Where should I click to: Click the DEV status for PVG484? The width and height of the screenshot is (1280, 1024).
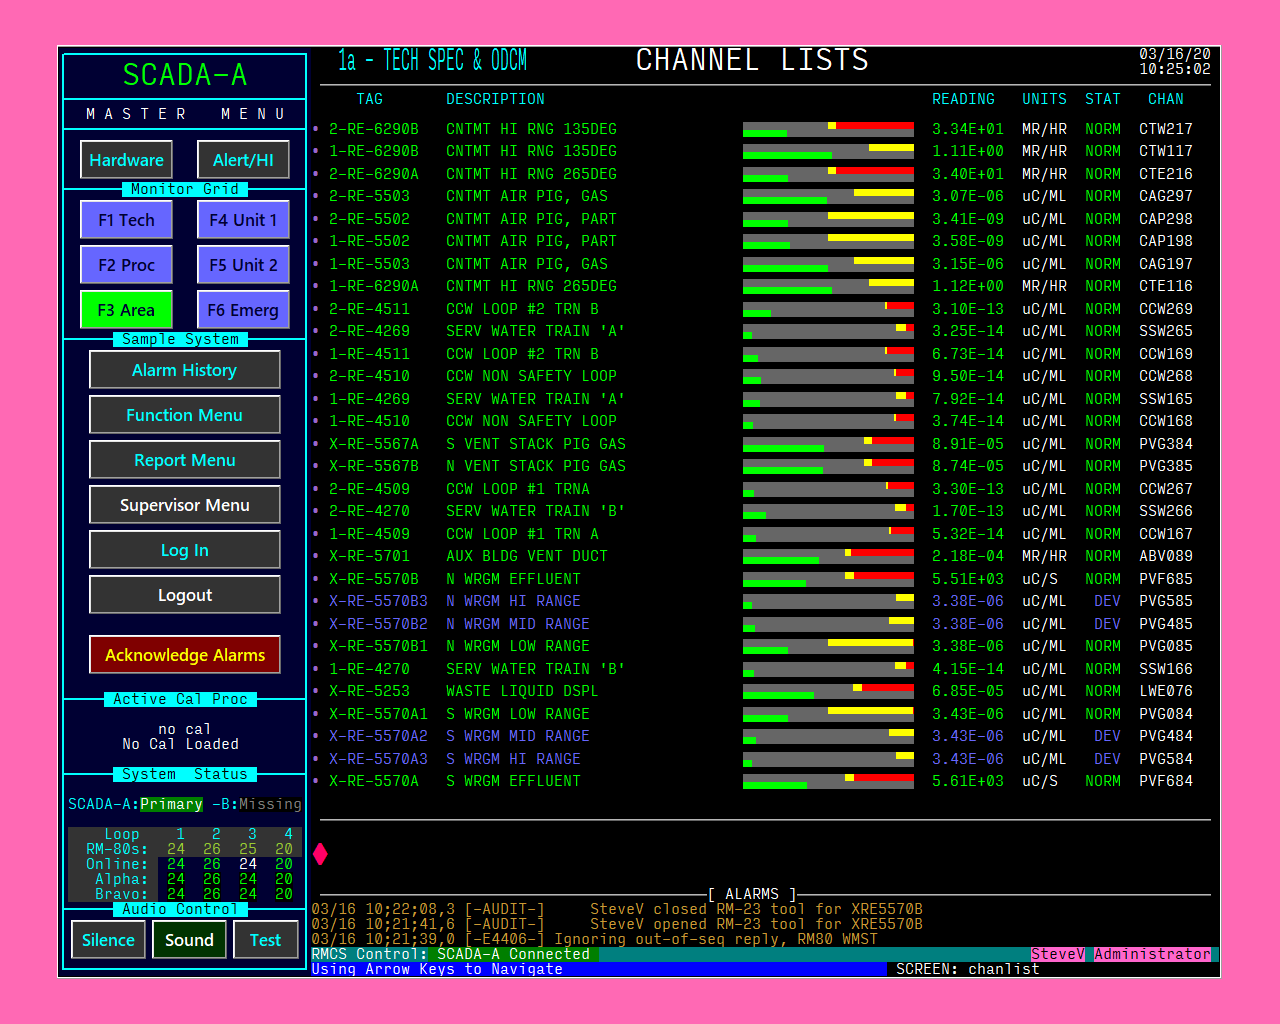[x=1107, y=736]
